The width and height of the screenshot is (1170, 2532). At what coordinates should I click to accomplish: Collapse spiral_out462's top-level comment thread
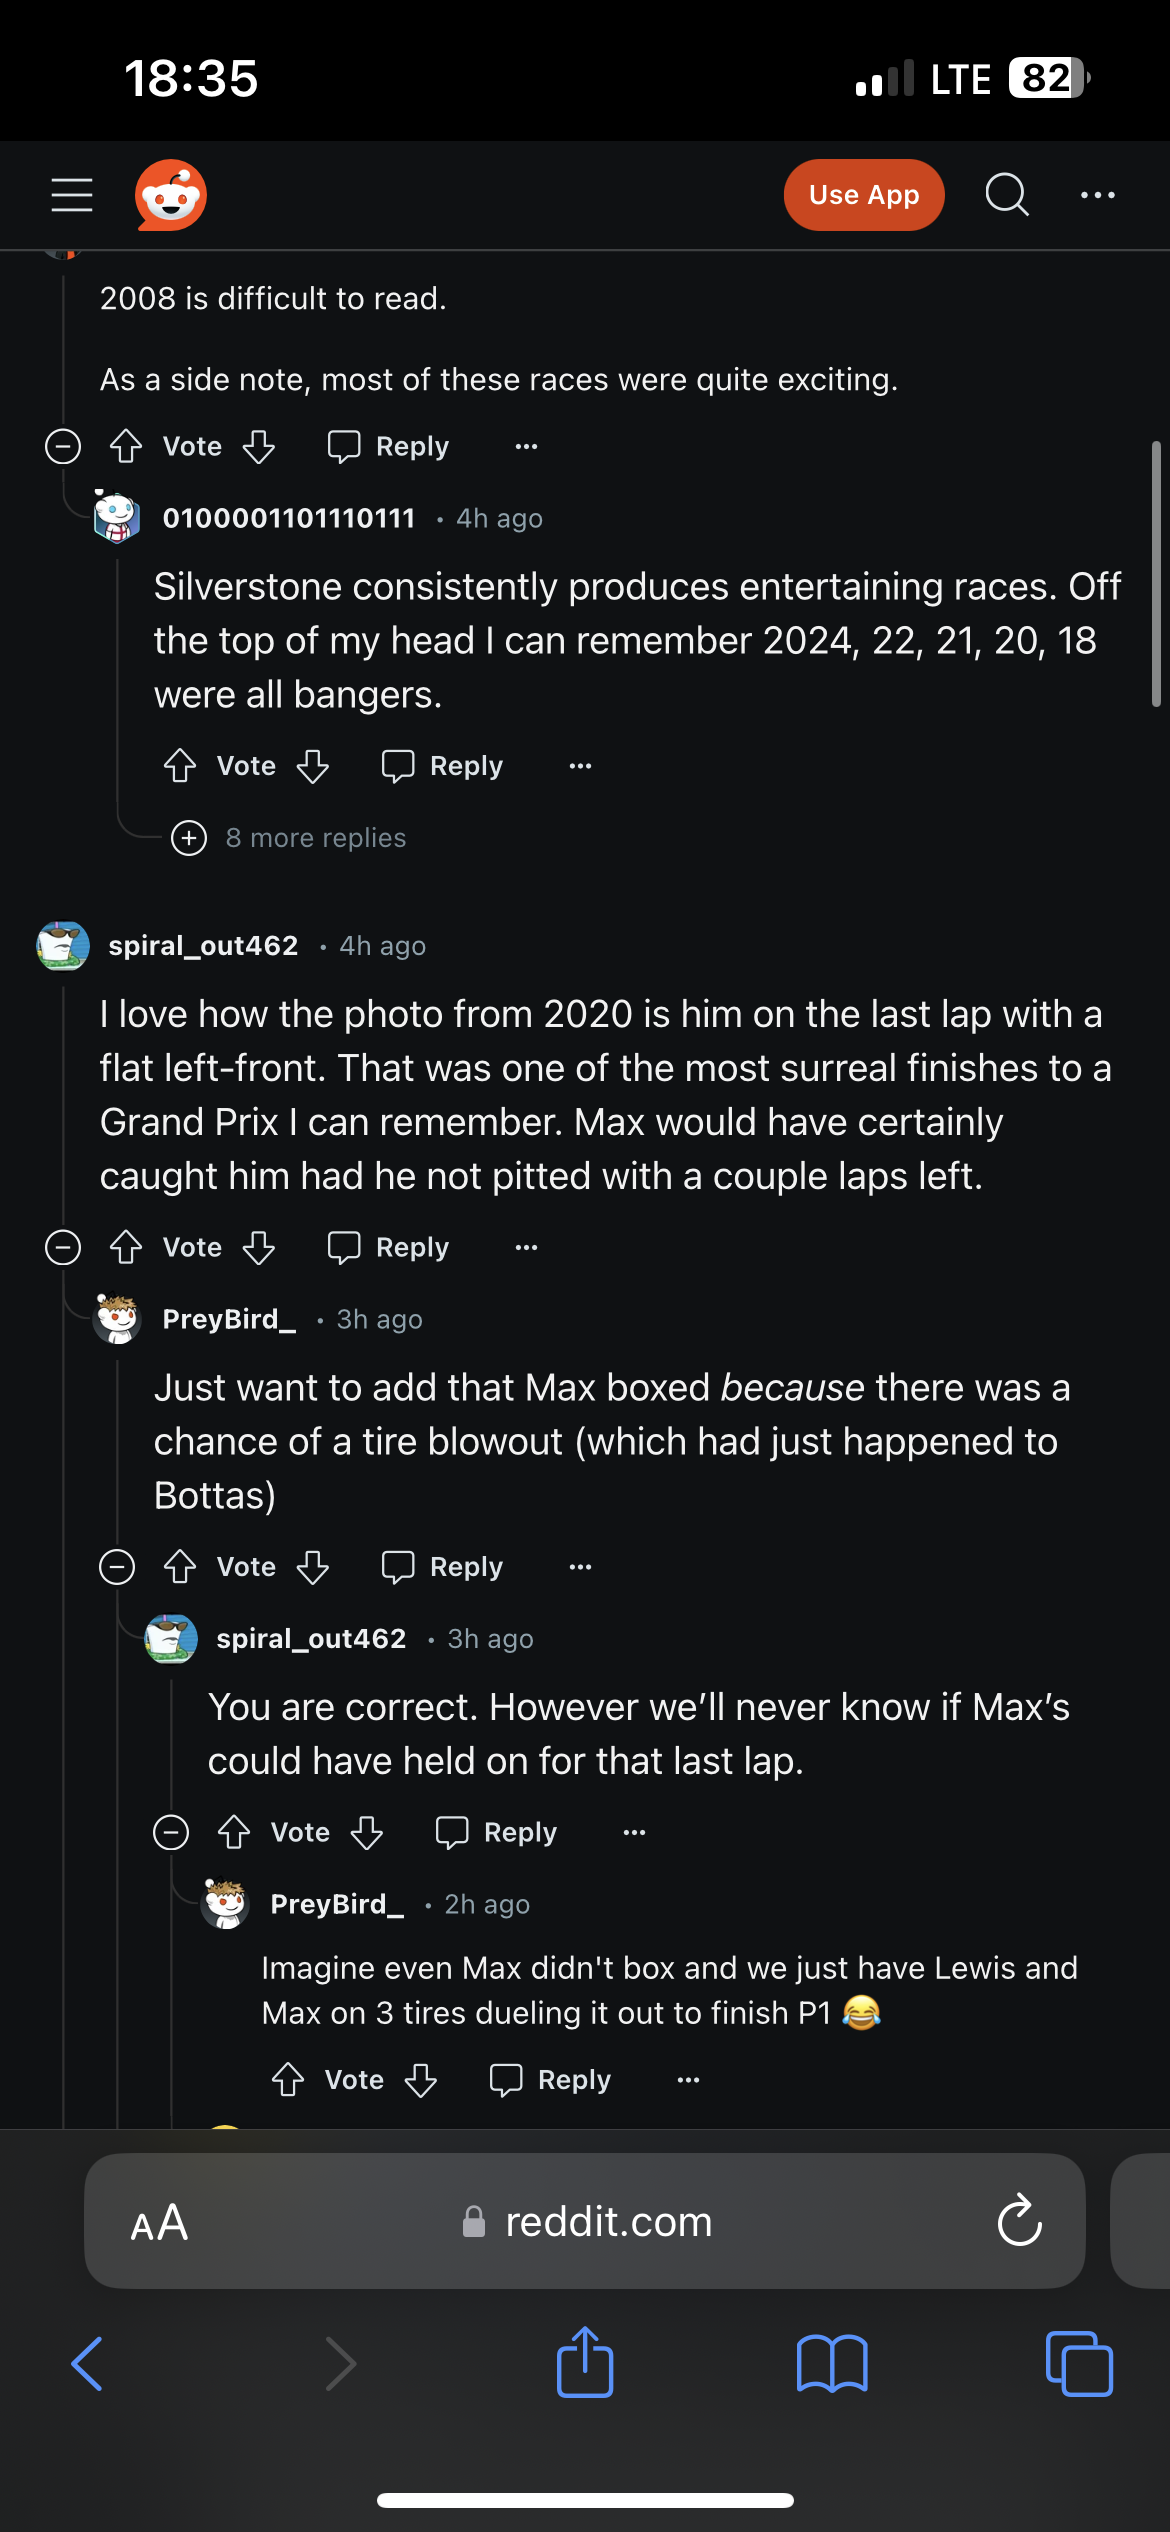[x=62, y=1247]
